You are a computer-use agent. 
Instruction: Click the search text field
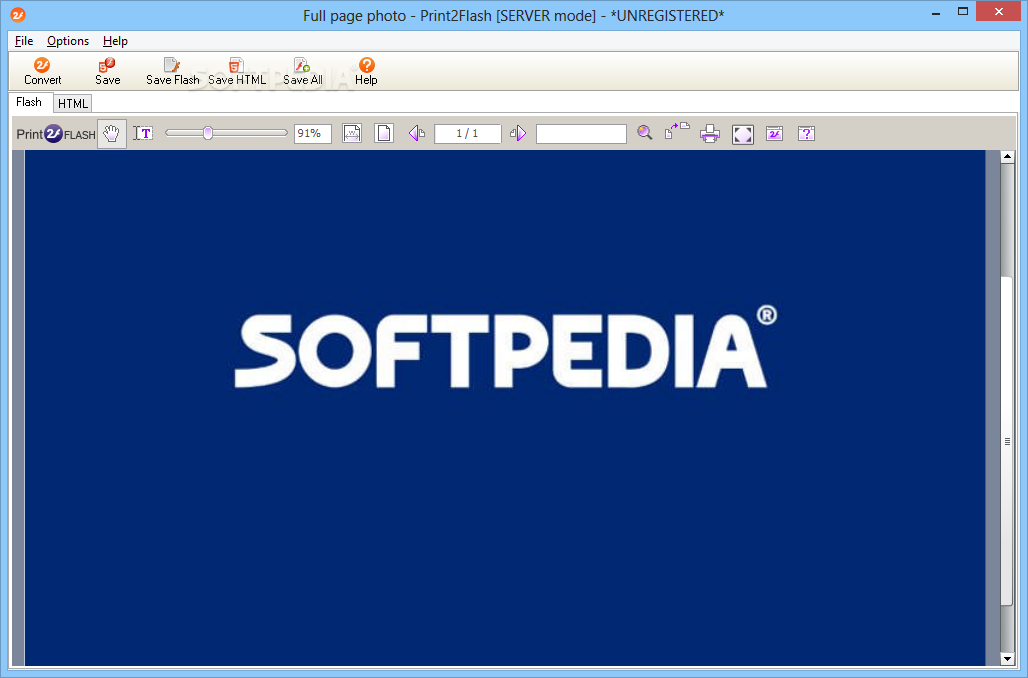581,134
